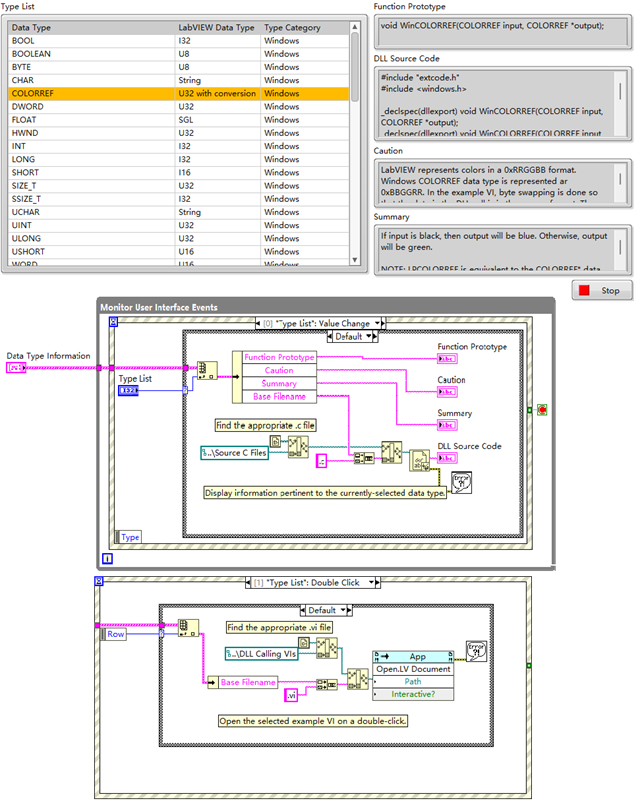
Task: Click the App invoke node header
Action: point(413,657)
